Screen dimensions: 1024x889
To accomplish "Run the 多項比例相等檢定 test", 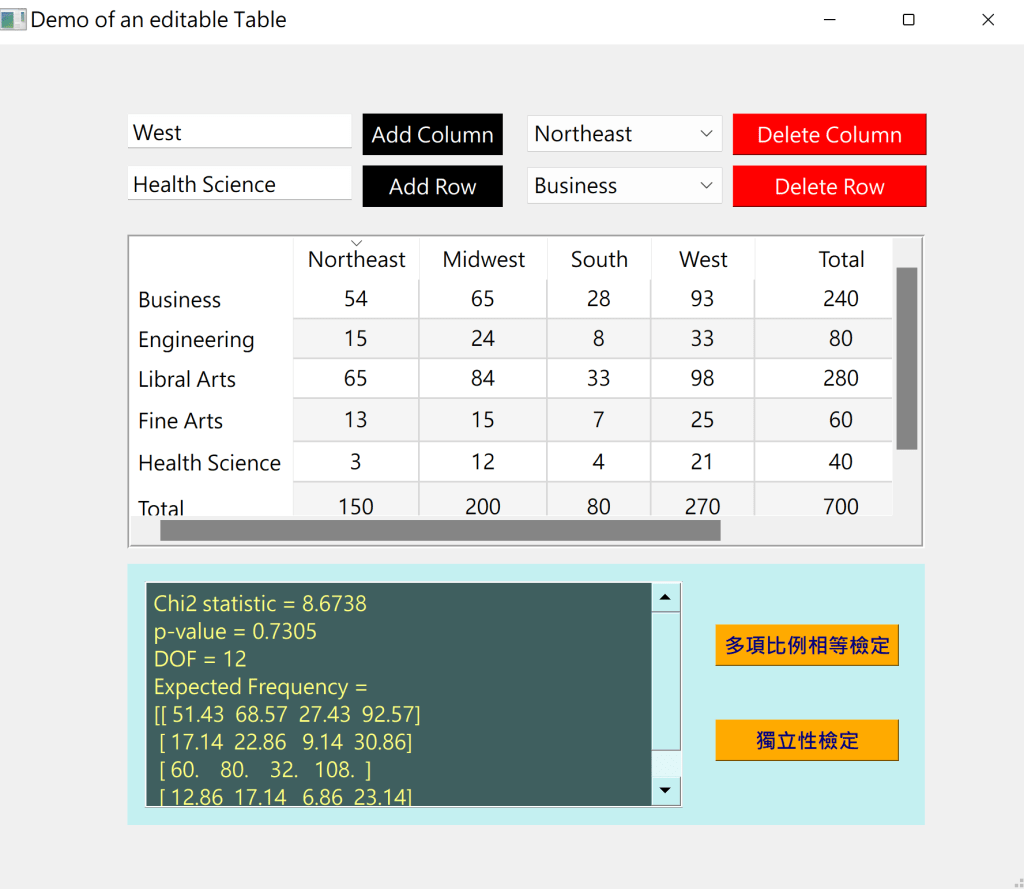I will pyautogui.click(x=806, y=645).
